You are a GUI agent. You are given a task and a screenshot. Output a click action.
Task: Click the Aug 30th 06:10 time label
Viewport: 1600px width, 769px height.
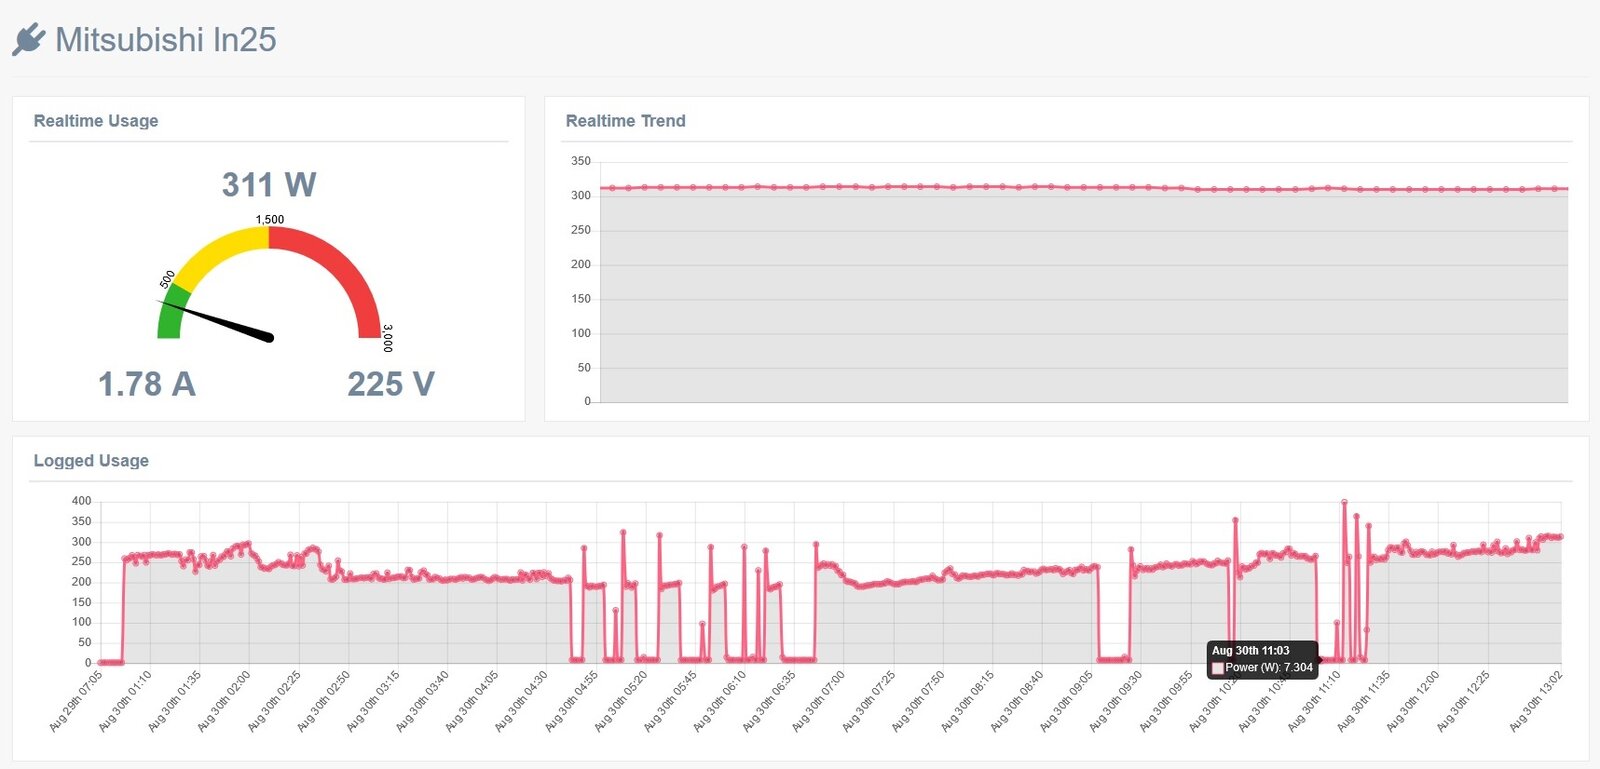[x=720, y=702]
